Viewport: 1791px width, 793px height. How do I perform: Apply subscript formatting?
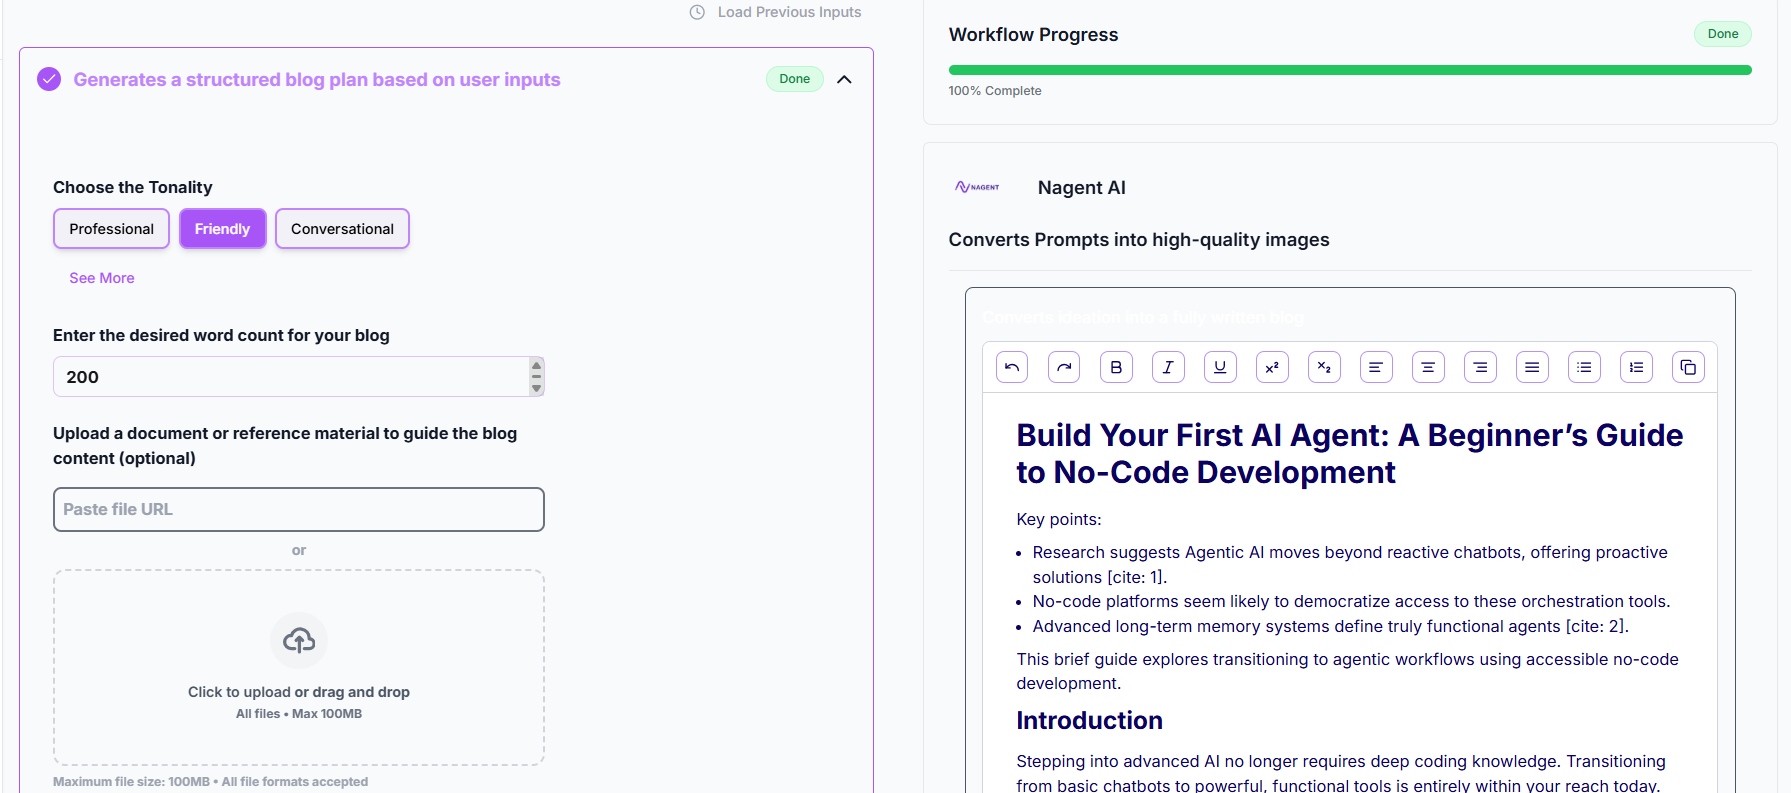[x=1324, y=368]
